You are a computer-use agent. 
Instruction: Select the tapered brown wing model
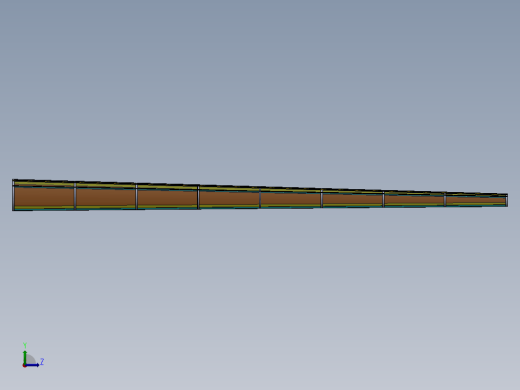[x=260, y=195]
